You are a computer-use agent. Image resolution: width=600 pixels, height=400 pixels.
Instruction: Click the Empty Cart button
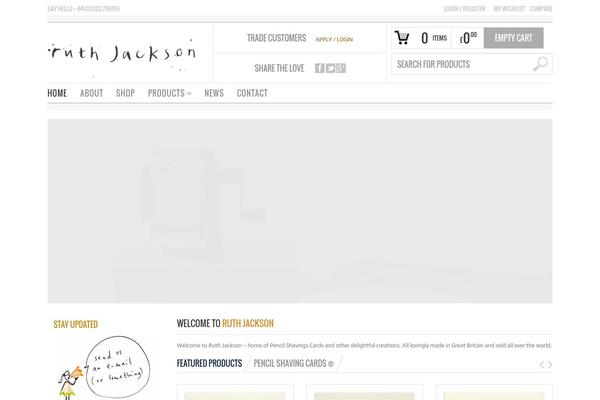514,38
